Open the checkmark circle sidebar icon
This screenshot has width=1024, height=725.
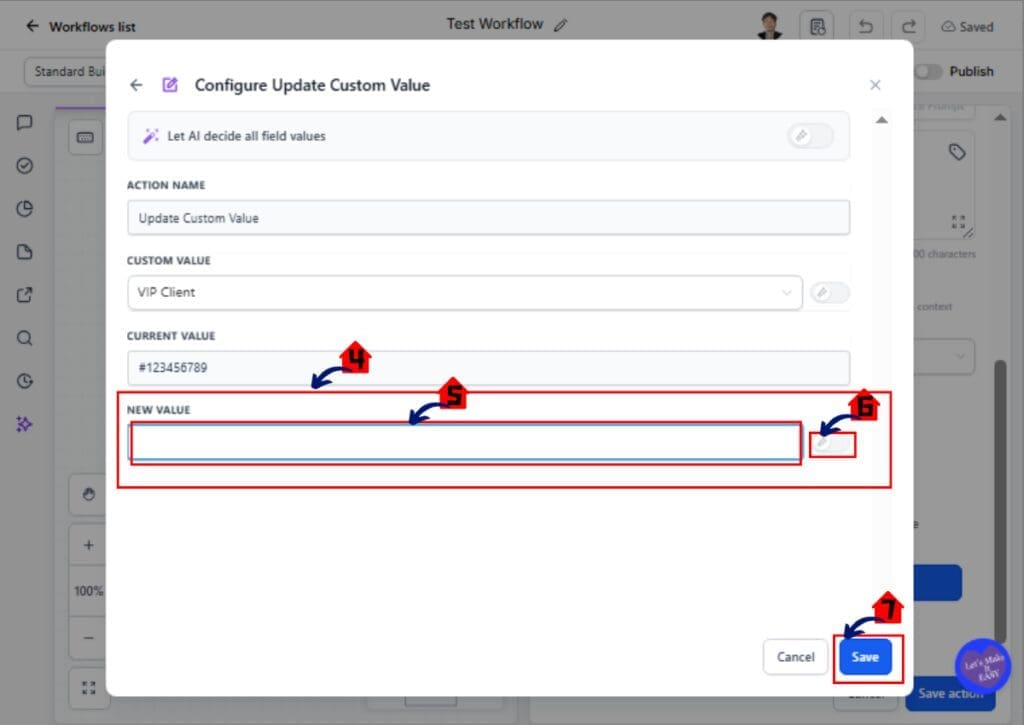click(24, 165)
